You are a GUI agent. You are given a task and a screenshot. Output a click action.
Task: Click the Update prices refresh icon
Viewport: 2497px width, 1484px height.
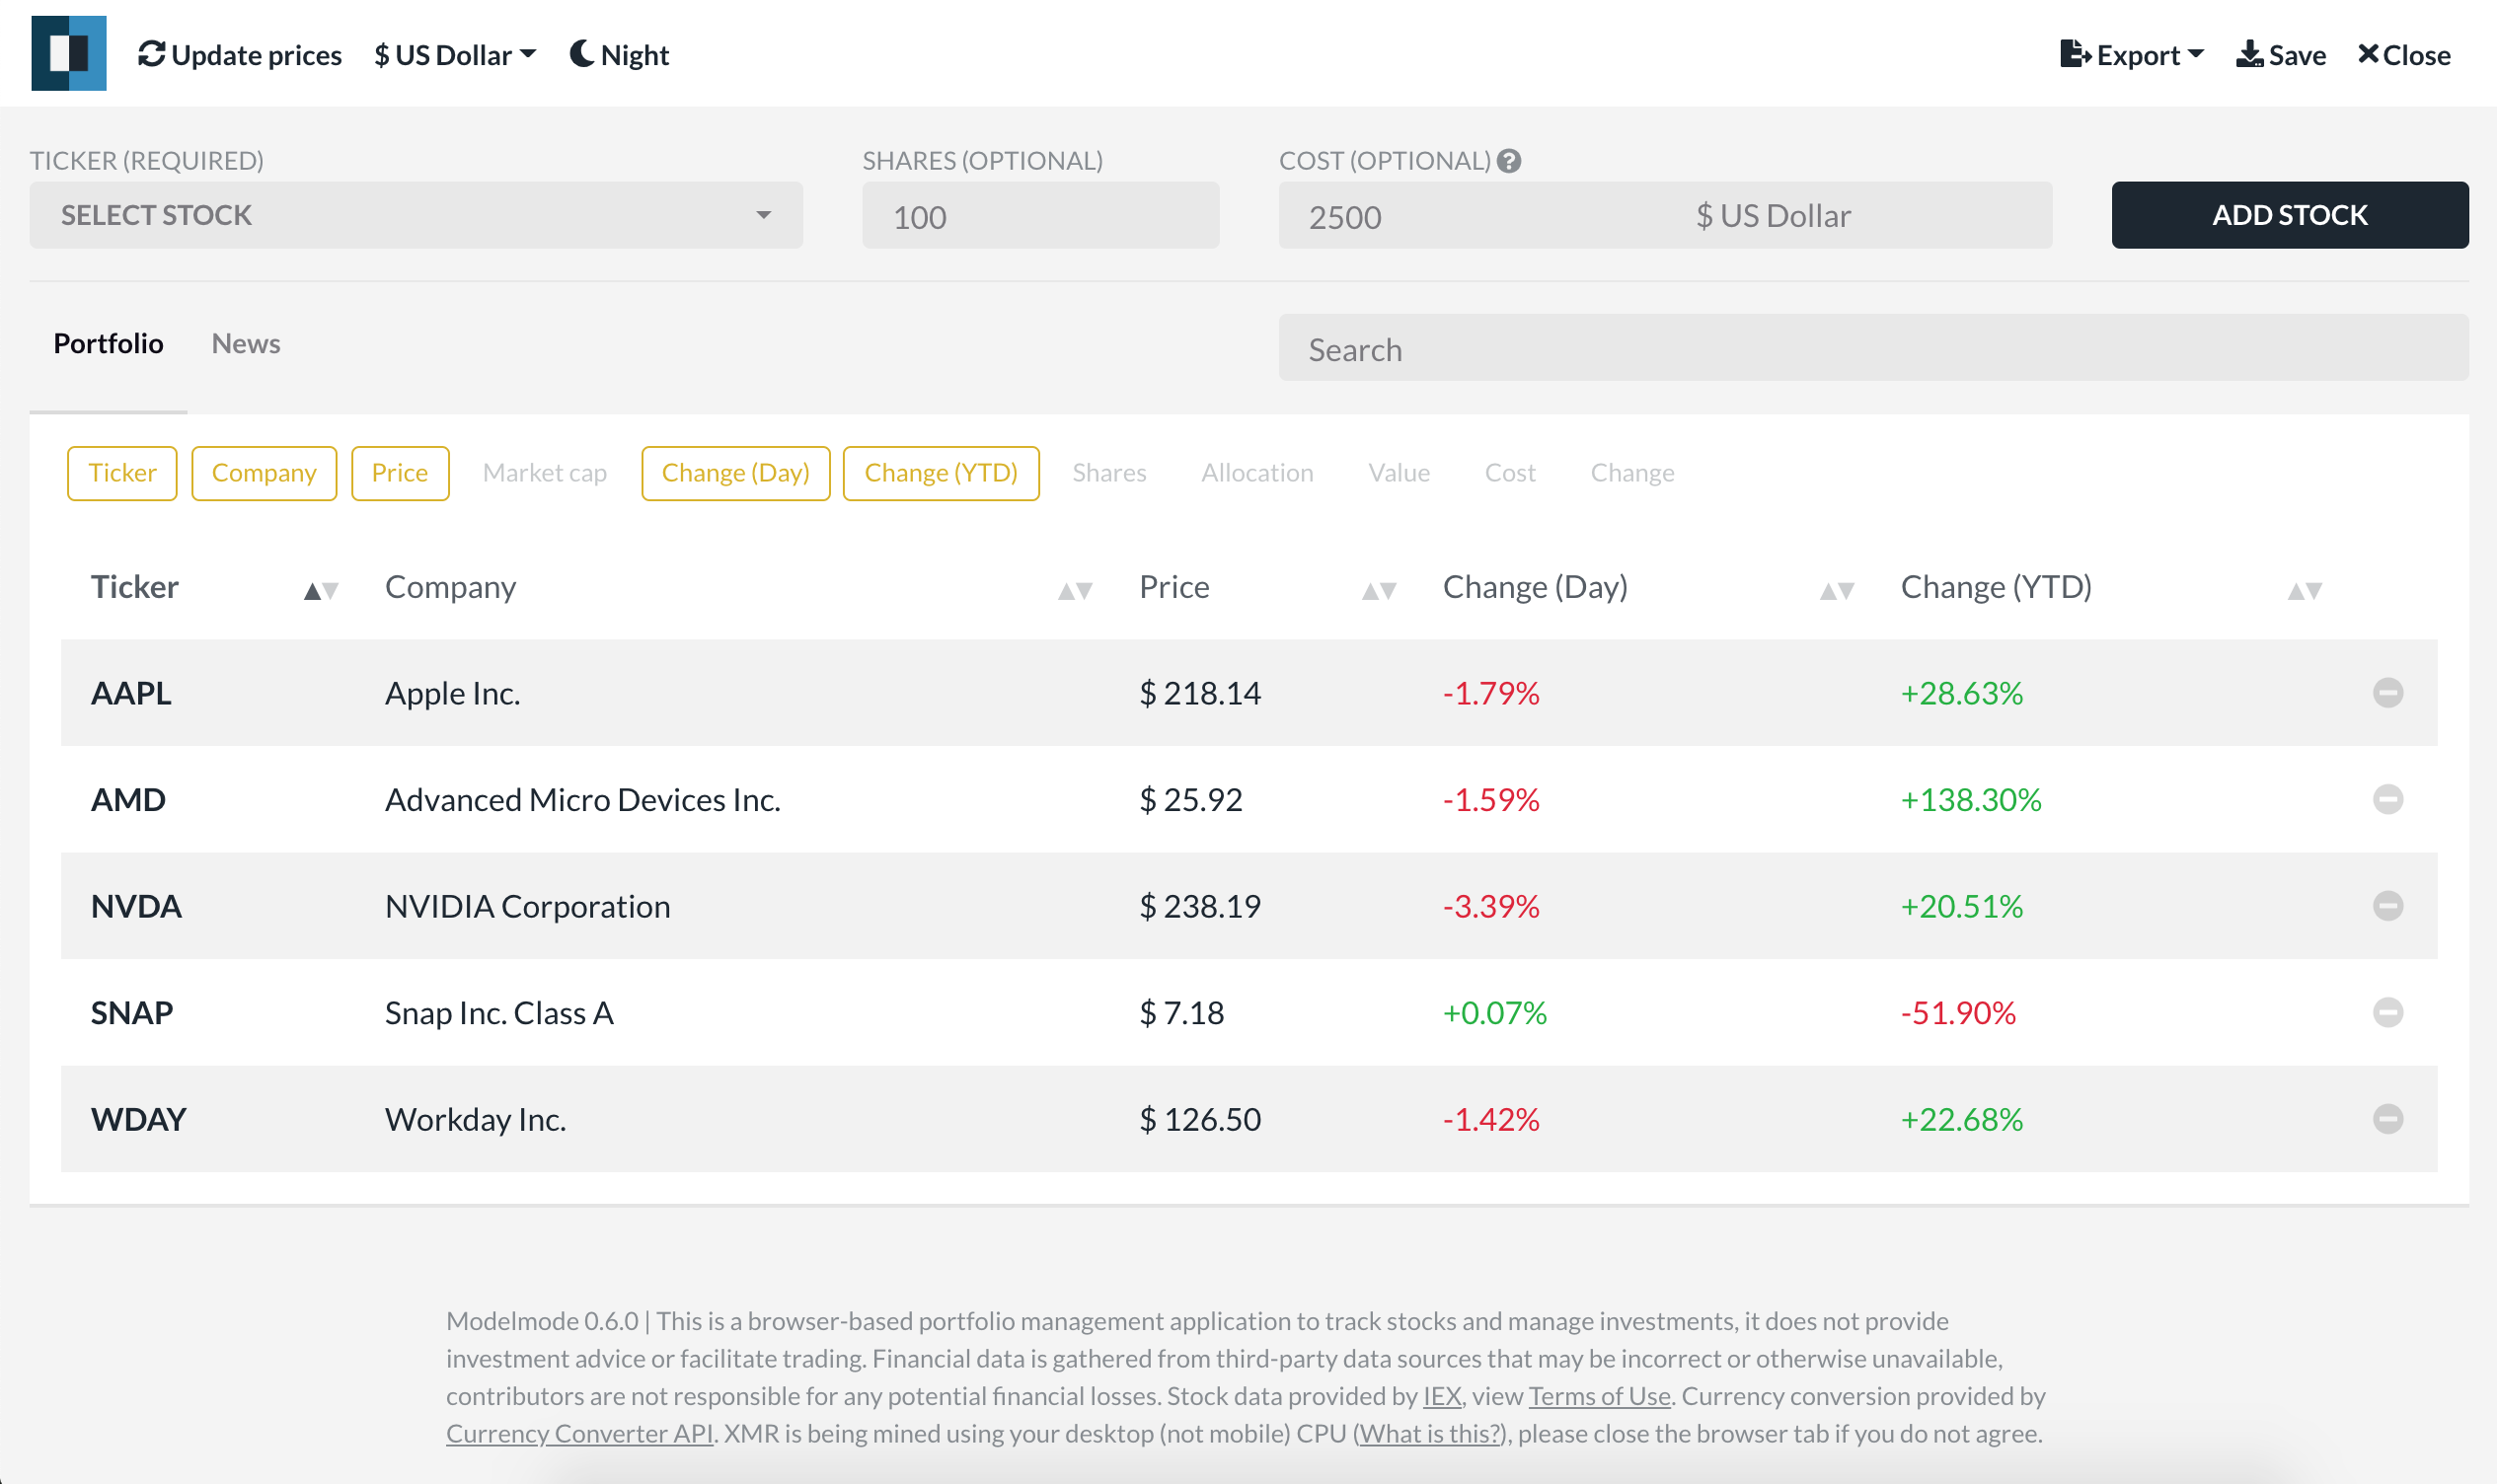(x=151, y=54)
